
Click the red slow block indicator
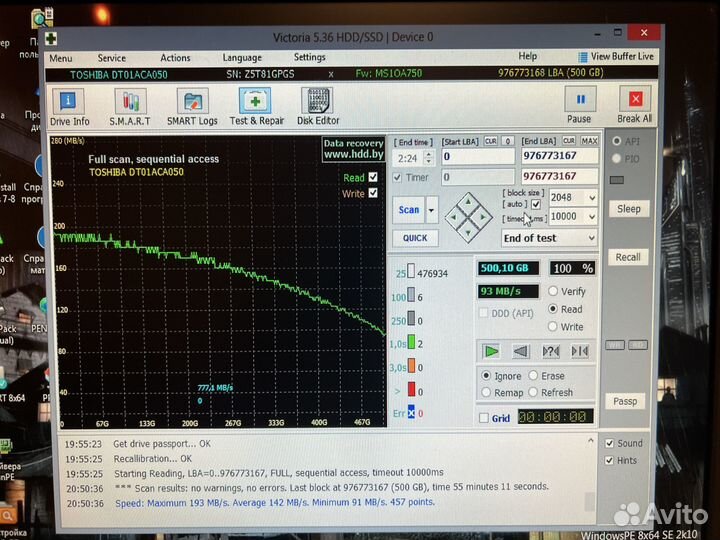pyautogui.click(x=411, y=389)
